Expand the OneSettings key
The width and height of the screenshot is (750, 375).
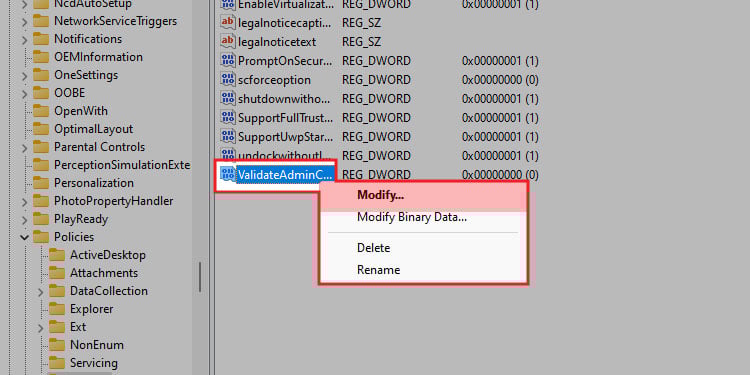[x=24, y=76]
